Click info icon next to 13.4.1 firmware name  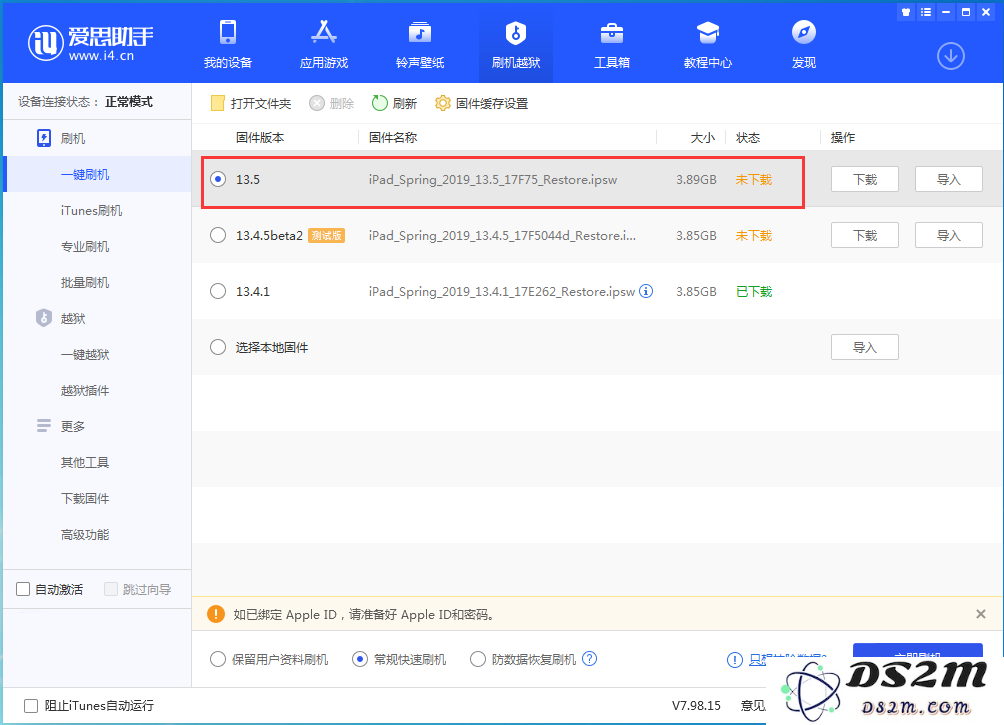click(647, 291)
